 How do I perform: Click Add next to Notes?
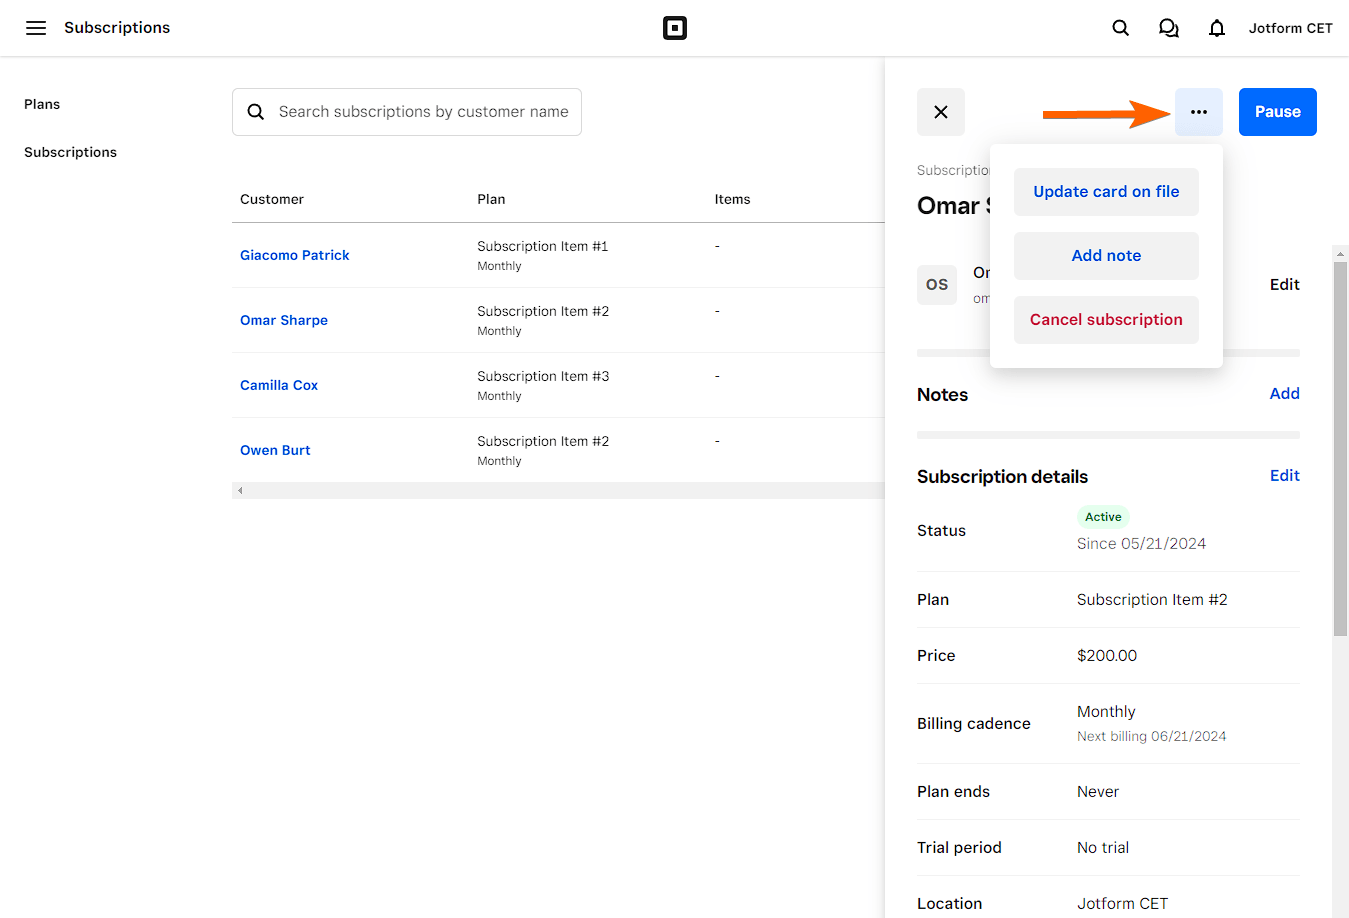(1284, 394)
